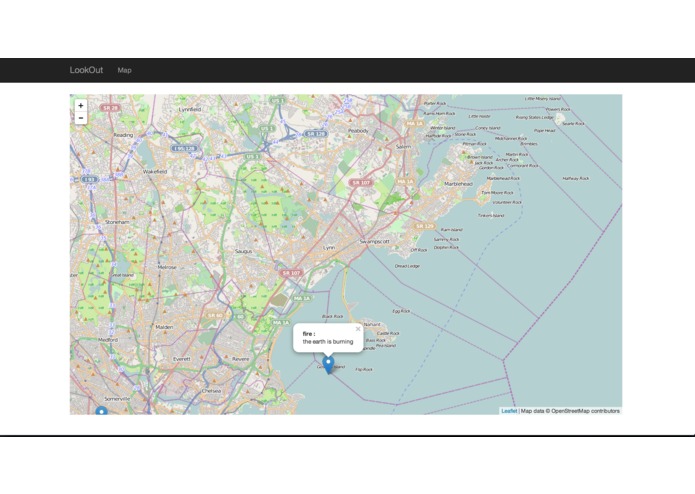The image size is (695, 494).
Task: Click the Somerville label on map
Action: [x=117, y=399]
